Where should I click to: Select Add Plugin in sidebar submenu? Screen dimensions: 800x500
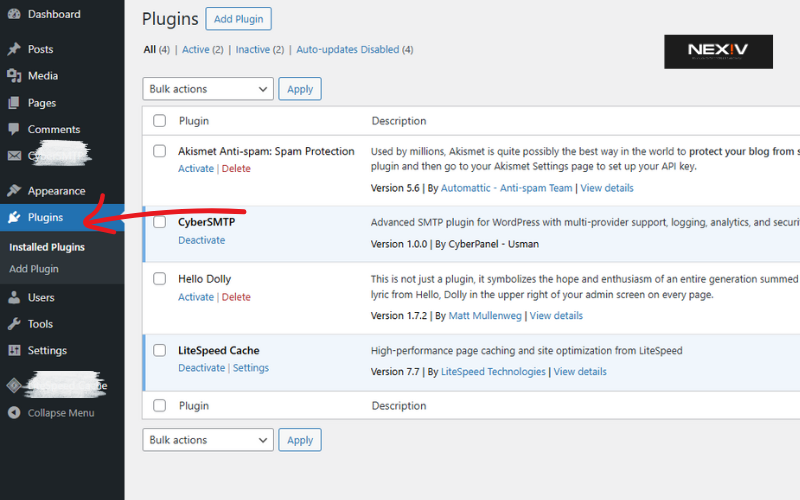coord(34,269)
